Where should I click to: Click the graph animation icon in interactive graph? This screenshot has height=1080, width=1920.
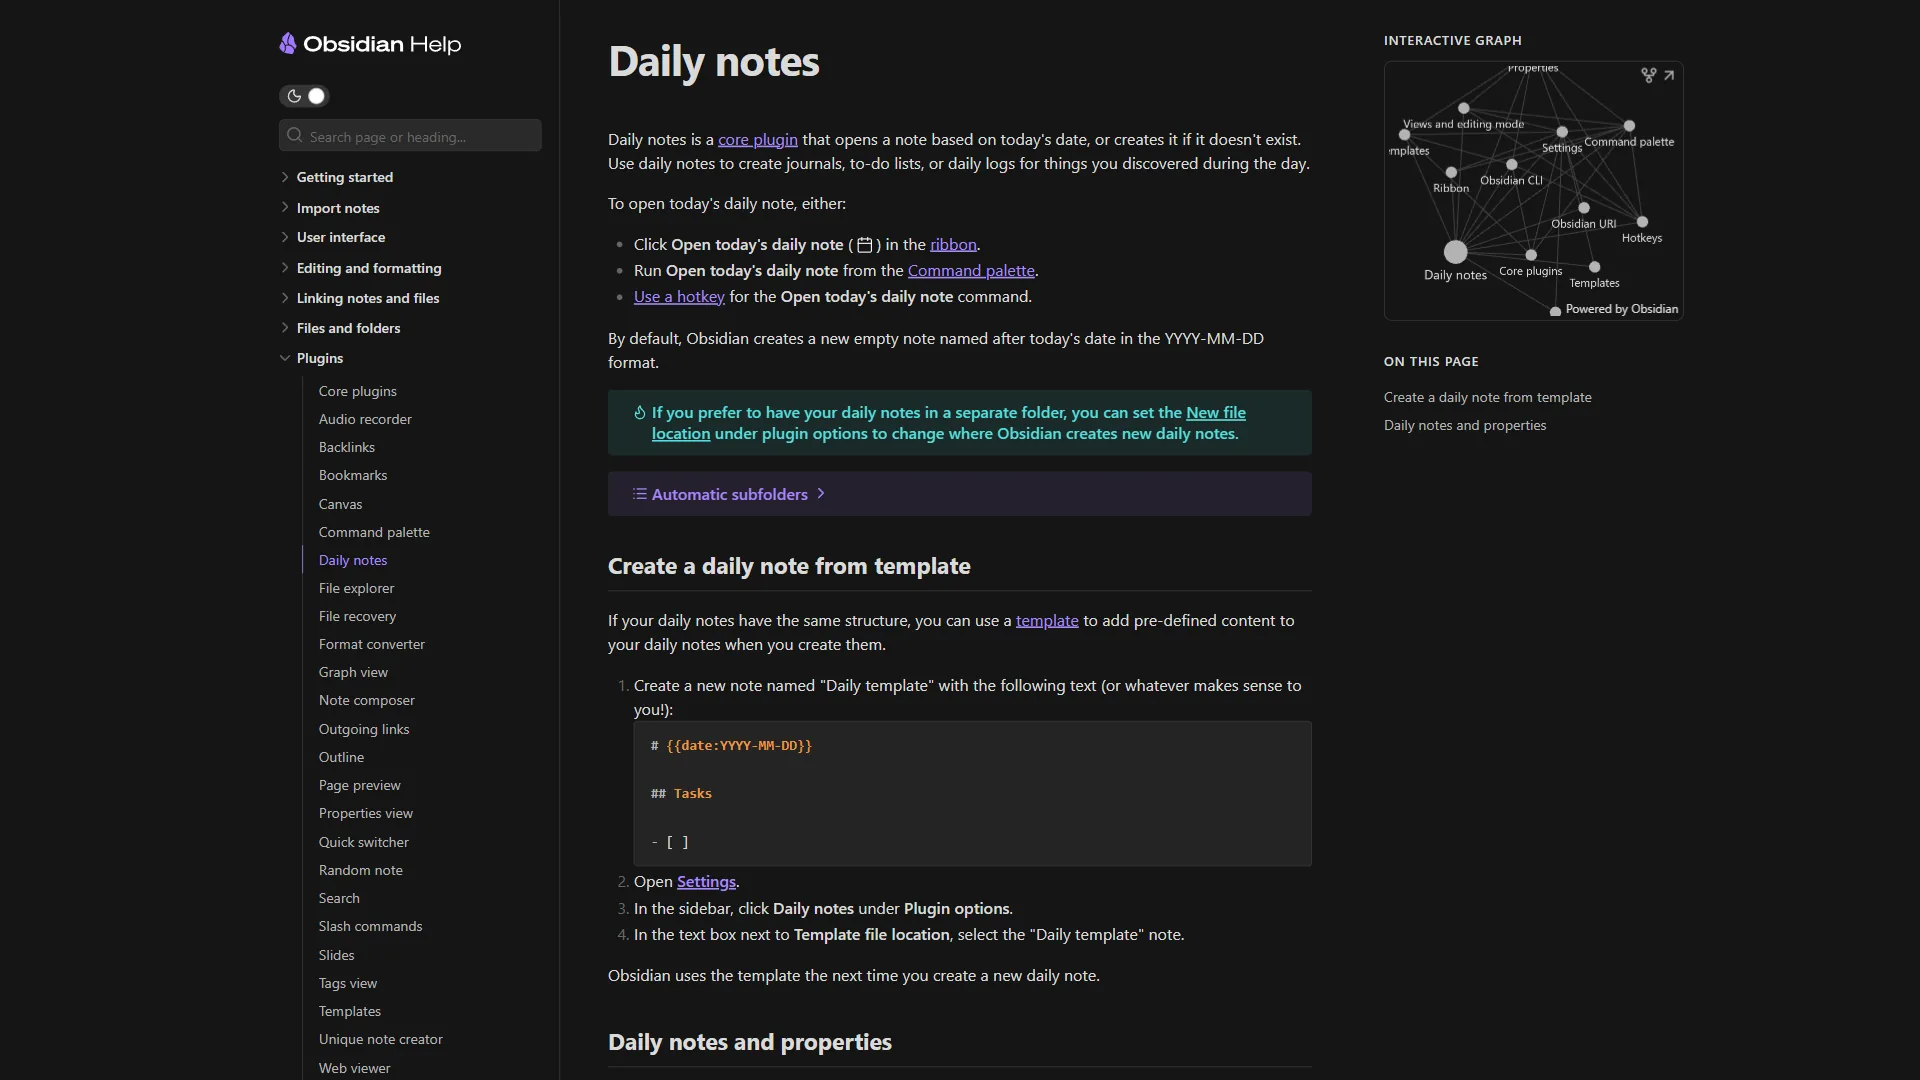(1648, 75)
